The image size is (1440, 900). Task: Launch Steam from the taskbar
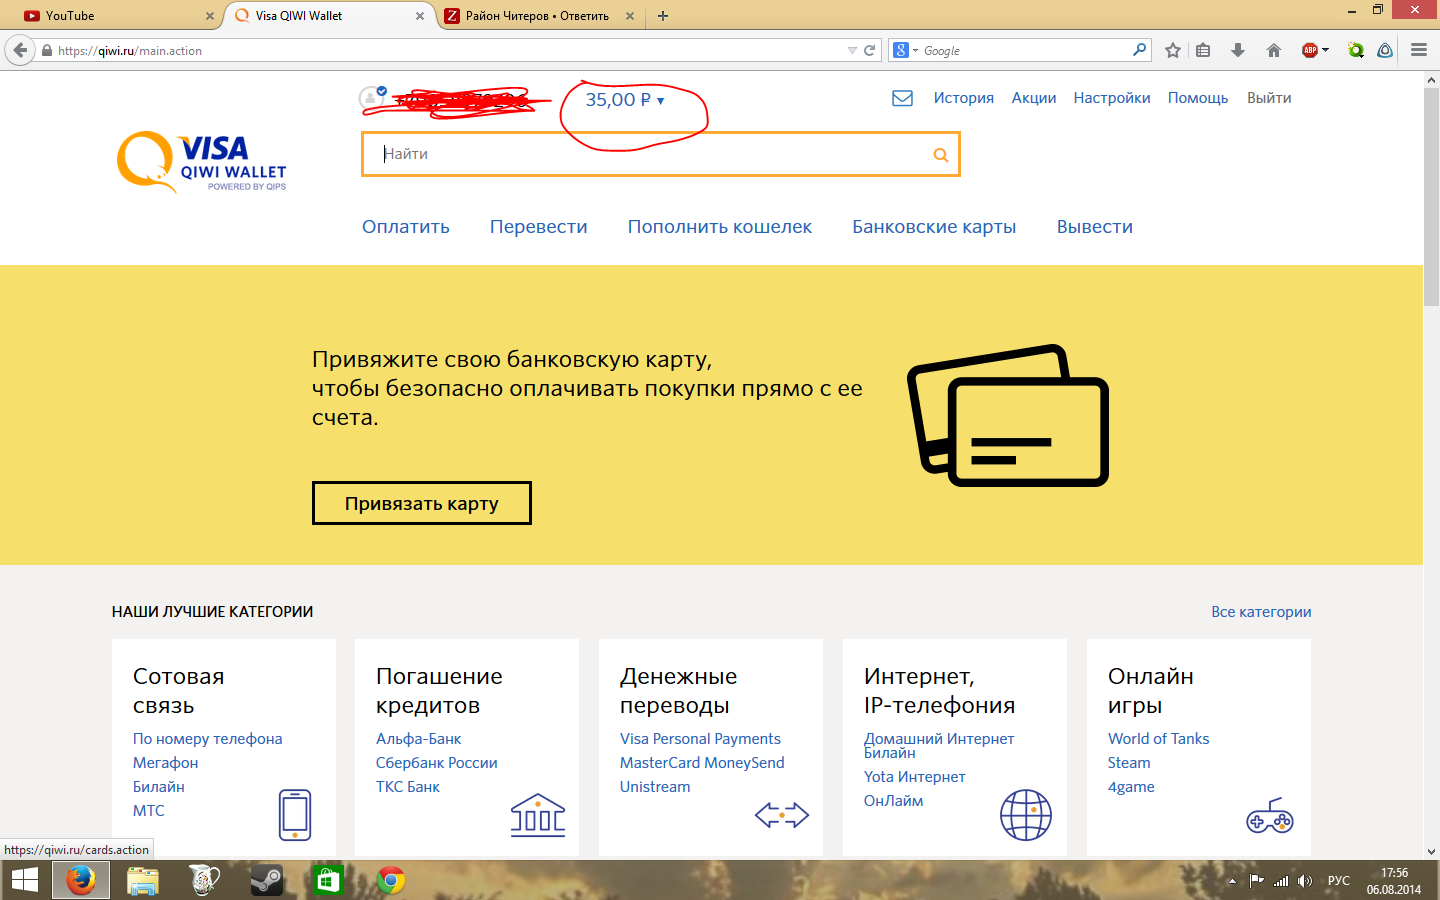[x=266, y=880]
